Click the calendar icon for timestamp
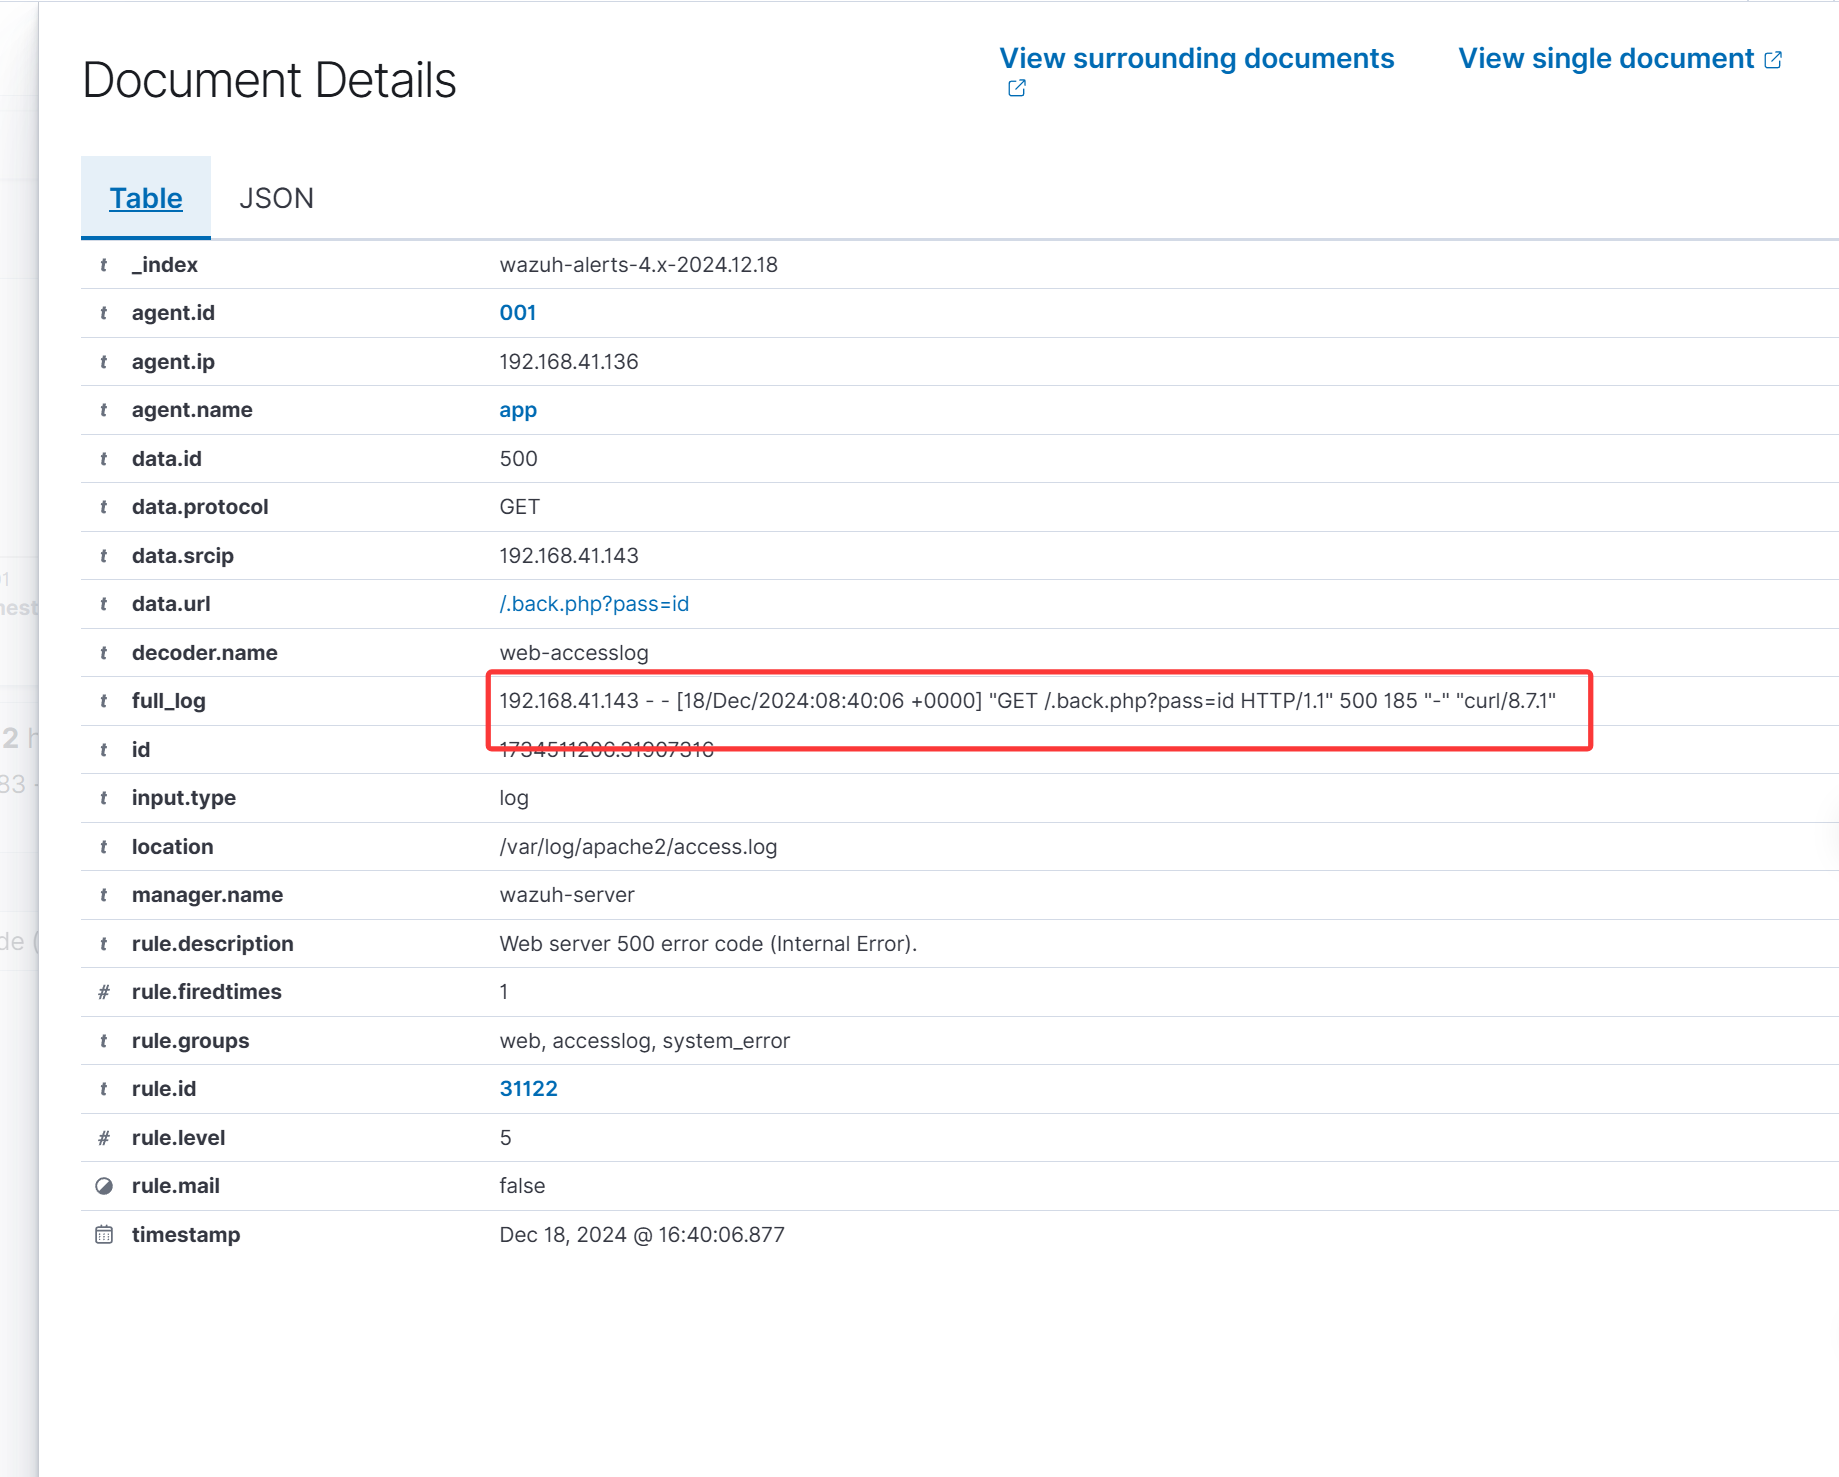This screenshot has height=1477, width=1839. coord(103,1235)
